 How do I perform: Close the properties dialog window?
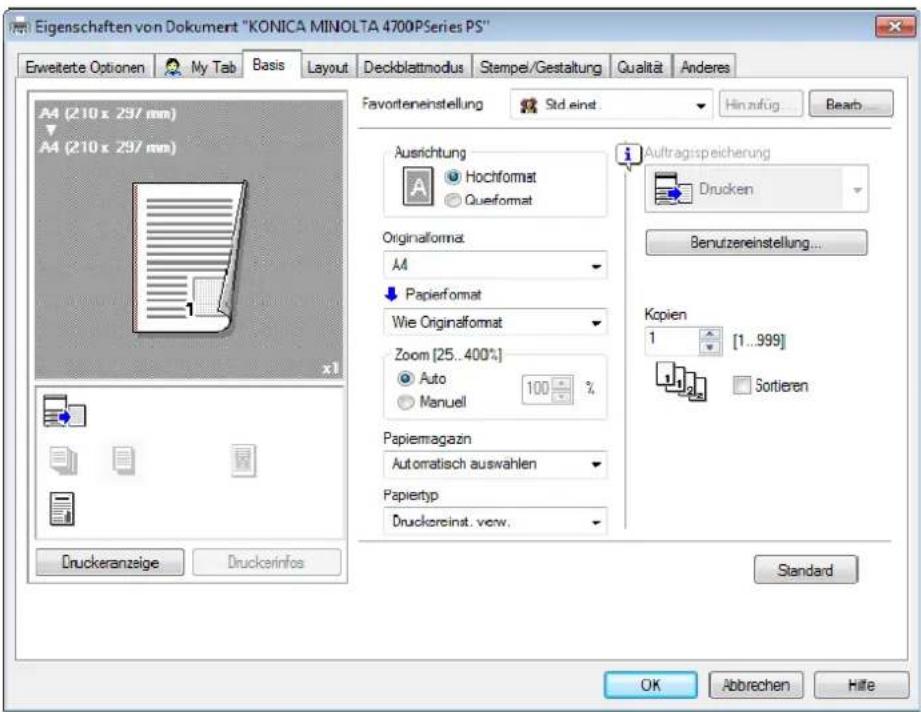pos(895,26)
